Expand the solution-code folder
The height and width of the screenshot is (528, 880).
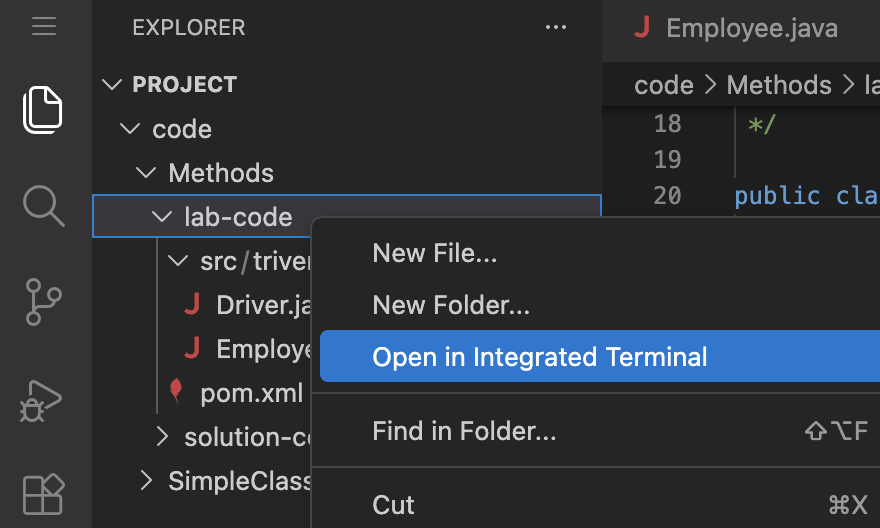(x=162, y=437)
